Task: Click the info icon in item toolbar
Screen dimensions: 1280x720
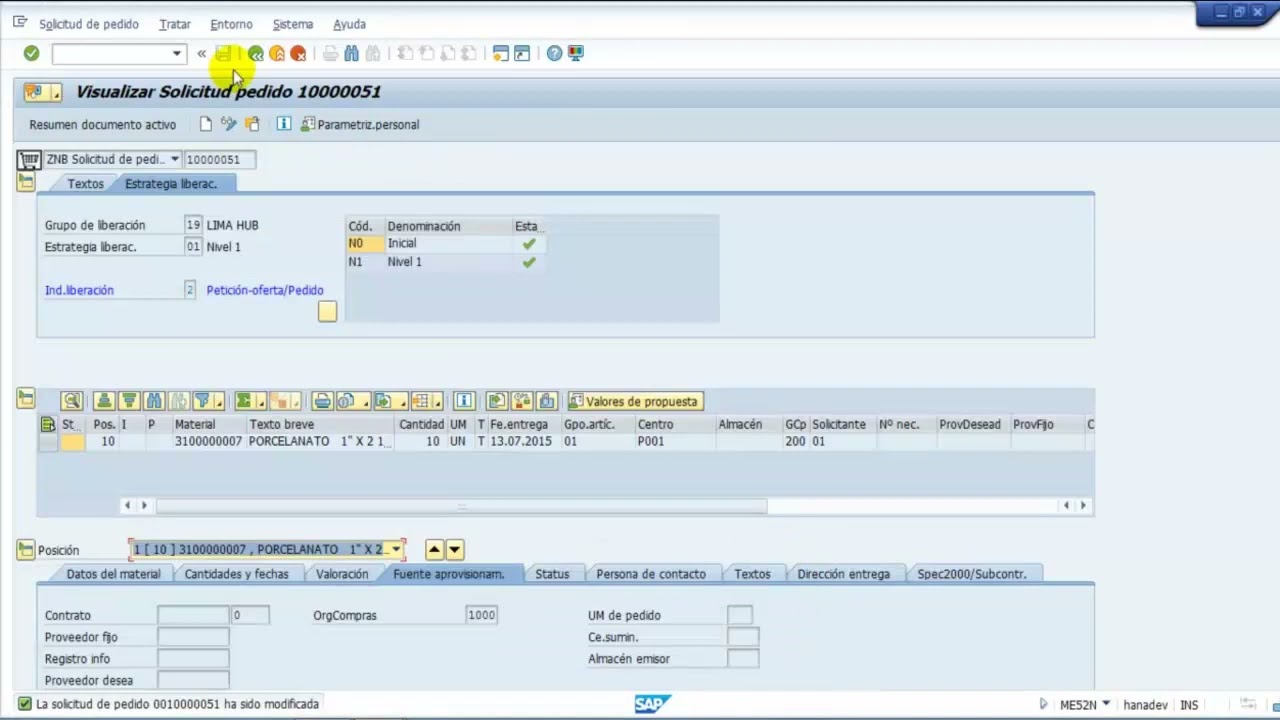Action: pos(463,401)
